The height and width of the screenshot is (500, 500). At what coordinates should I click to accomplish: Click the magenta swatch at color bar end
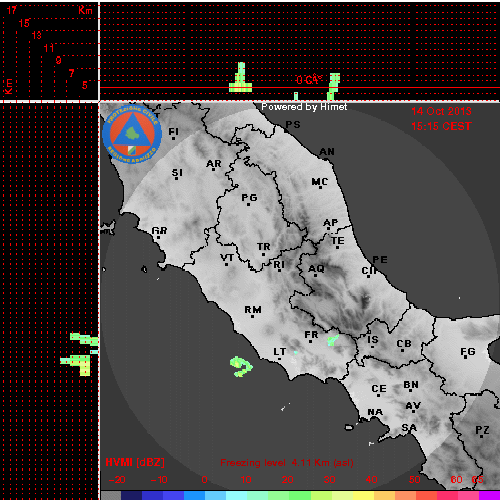[x=489, y=495]
